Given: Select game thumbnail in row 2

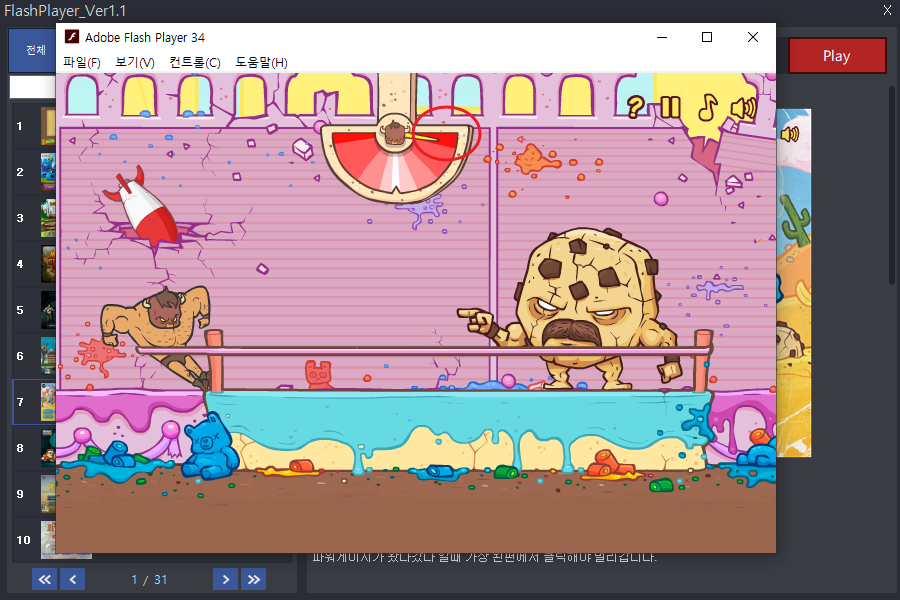Looking at the screenshot, I should [48, 172].
